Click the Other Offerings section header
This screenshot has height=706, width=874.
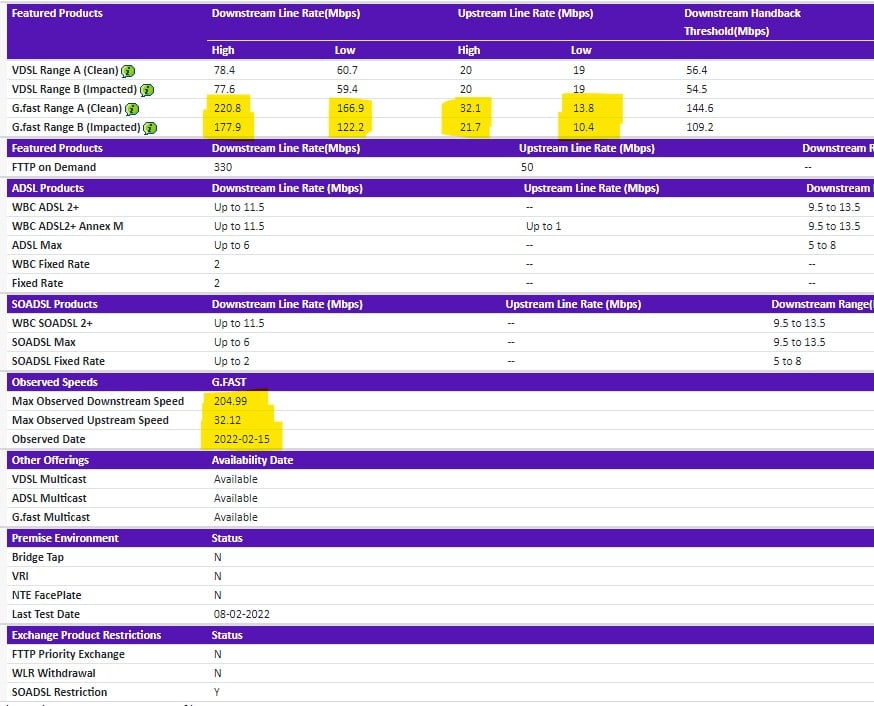point(50,460)
